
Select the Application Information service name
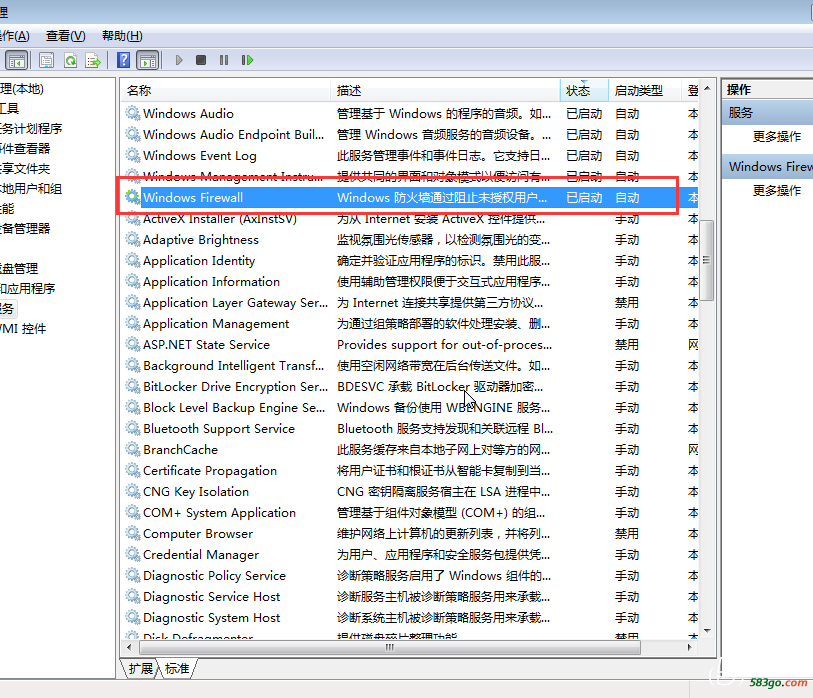pyautogui.click(x=212, y=281)
